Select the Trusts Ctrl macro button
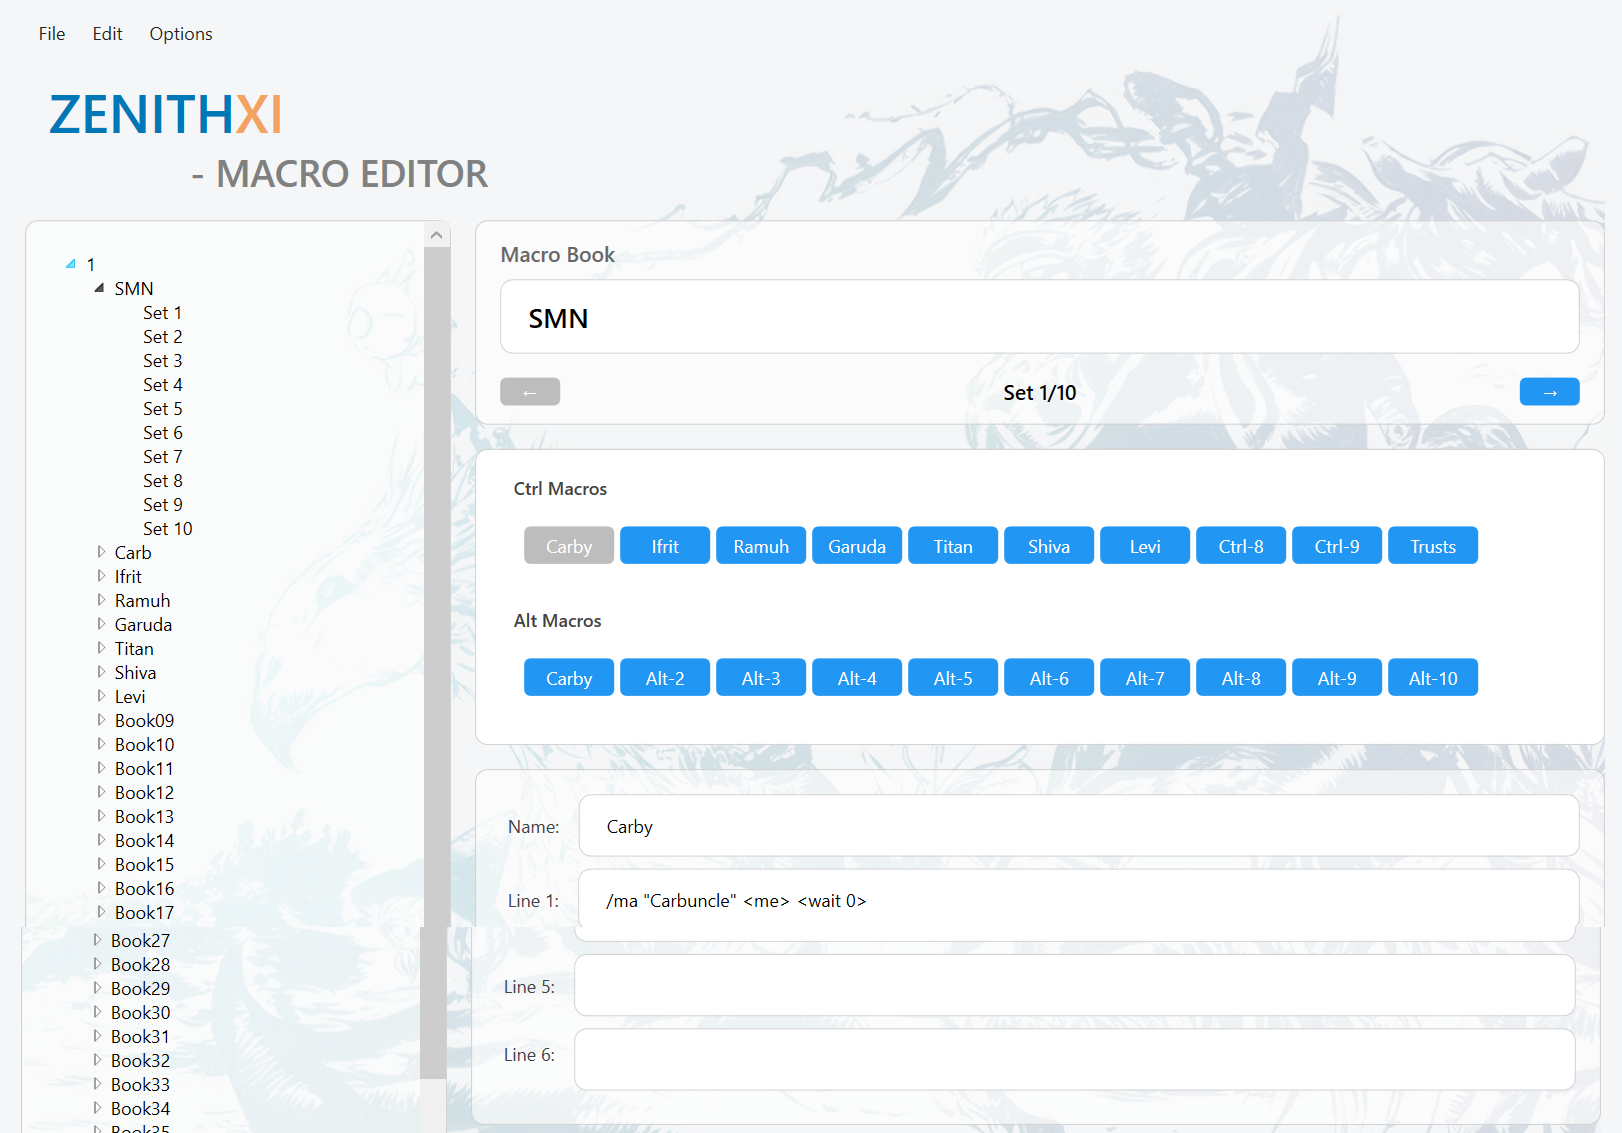 point(1432,546)
